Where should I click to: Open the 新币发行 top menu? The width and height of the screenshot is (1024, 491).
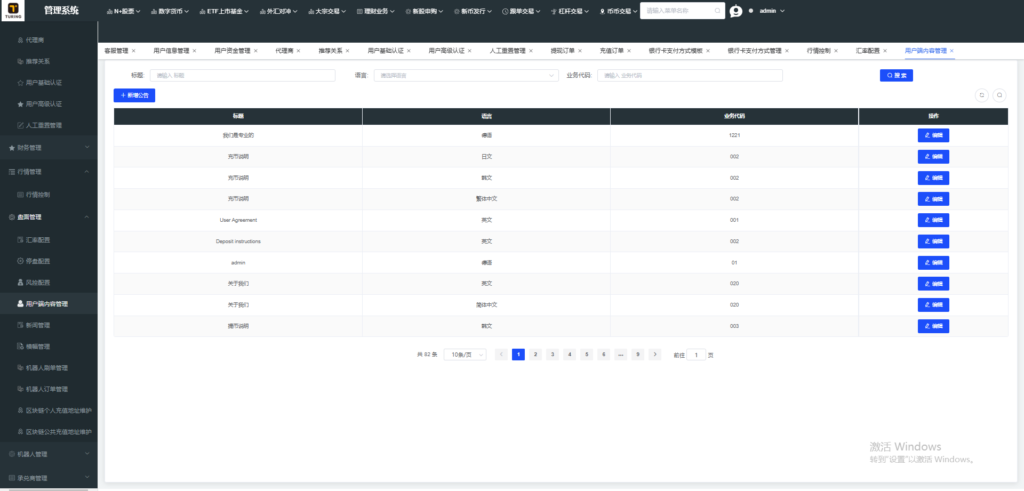[x=474, y=11]
